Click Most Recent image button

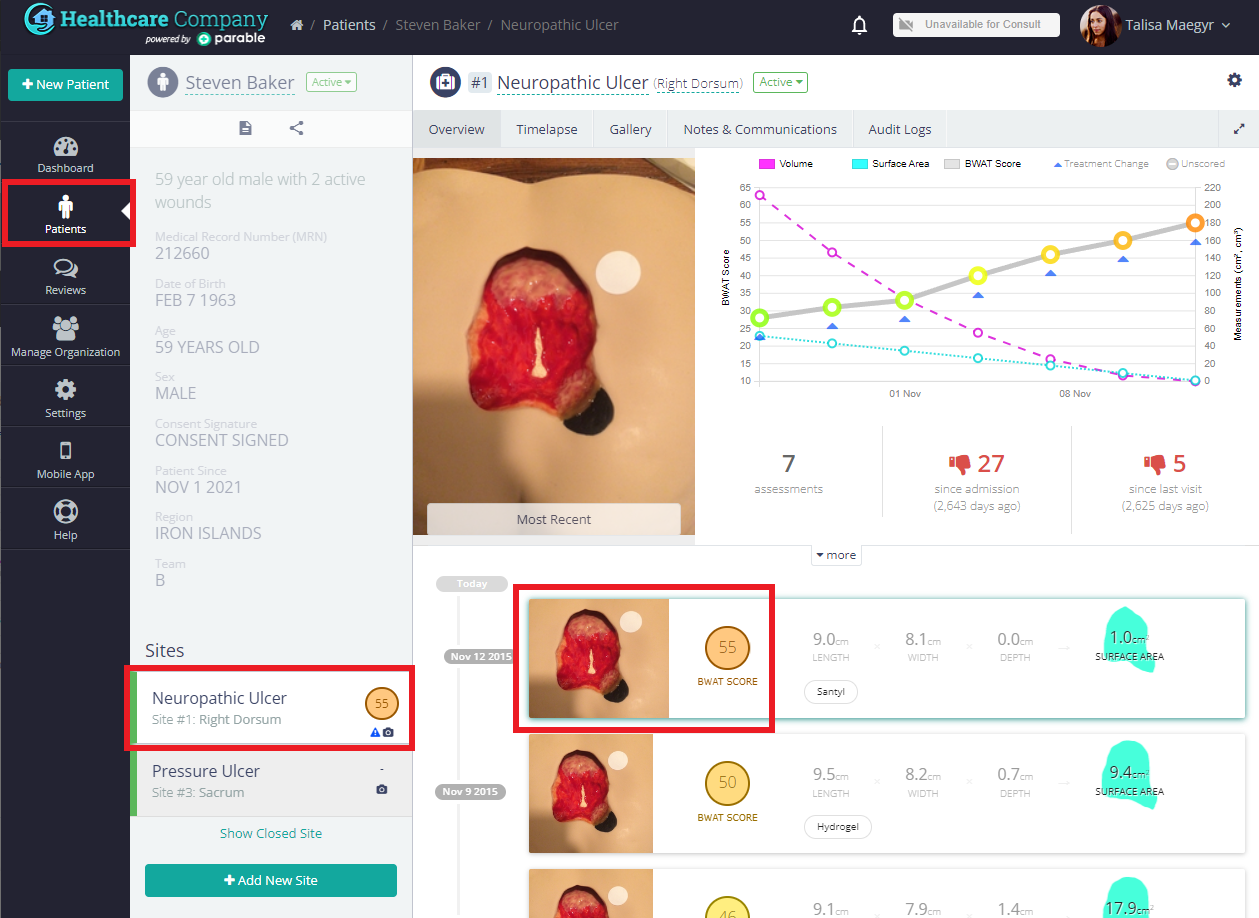click(x=554, y=519)
